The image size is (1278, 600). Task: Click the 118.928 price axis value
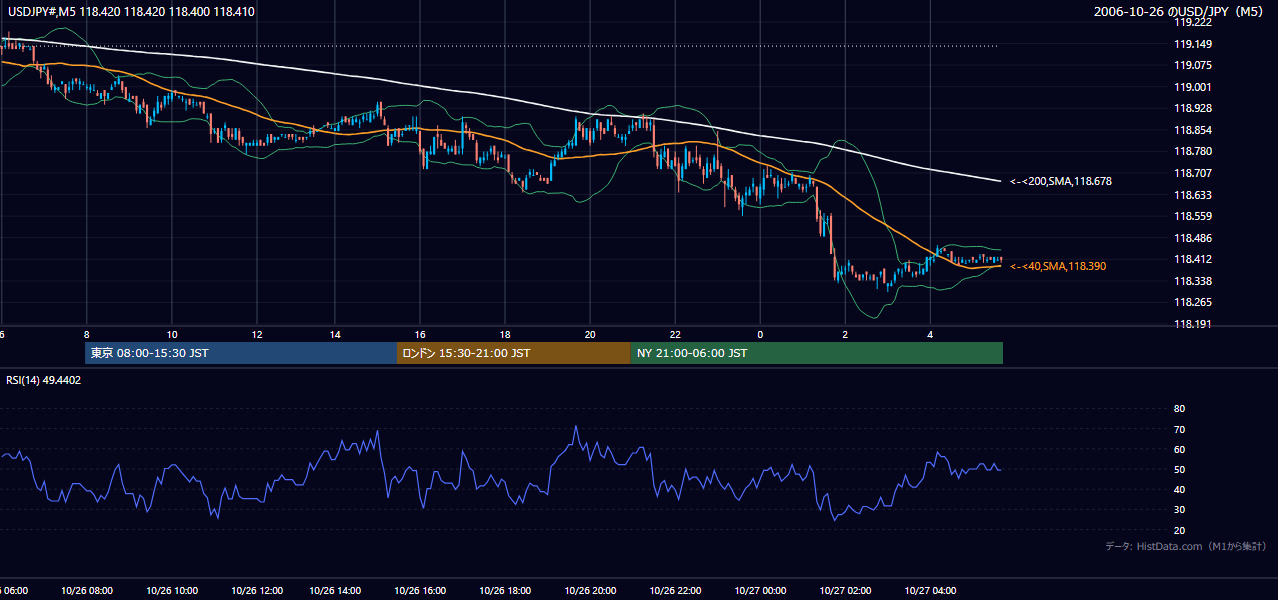pos(1193,108)
